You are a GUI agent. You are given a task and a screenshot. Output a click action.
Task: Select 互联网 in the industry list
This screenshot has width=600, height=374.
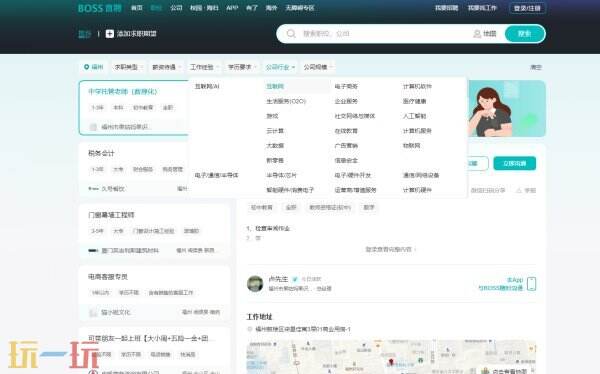click(x=275, y=87)
